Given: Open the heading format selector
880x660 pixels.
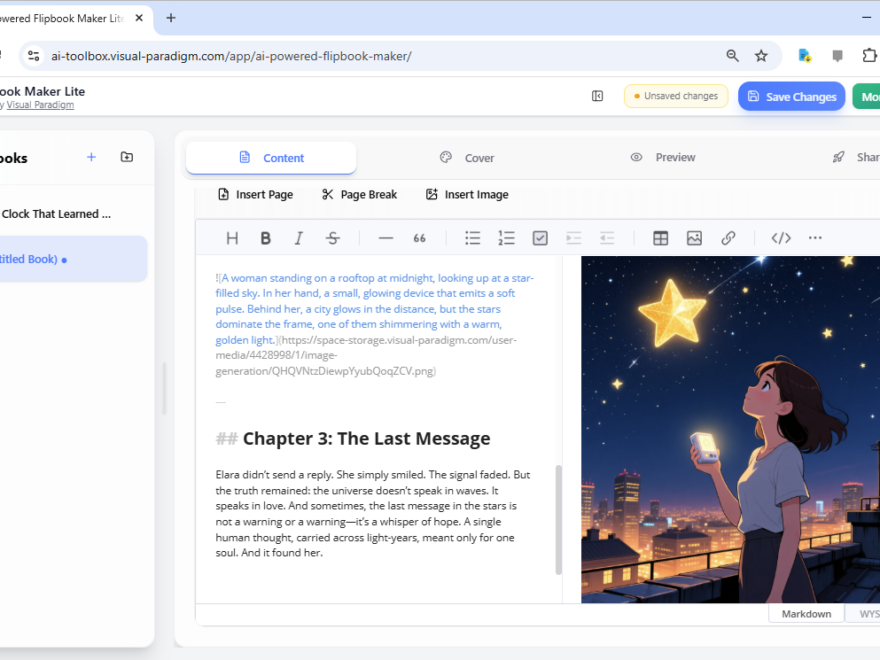Looking at the screenshot, I should click(x=232, y=237).
